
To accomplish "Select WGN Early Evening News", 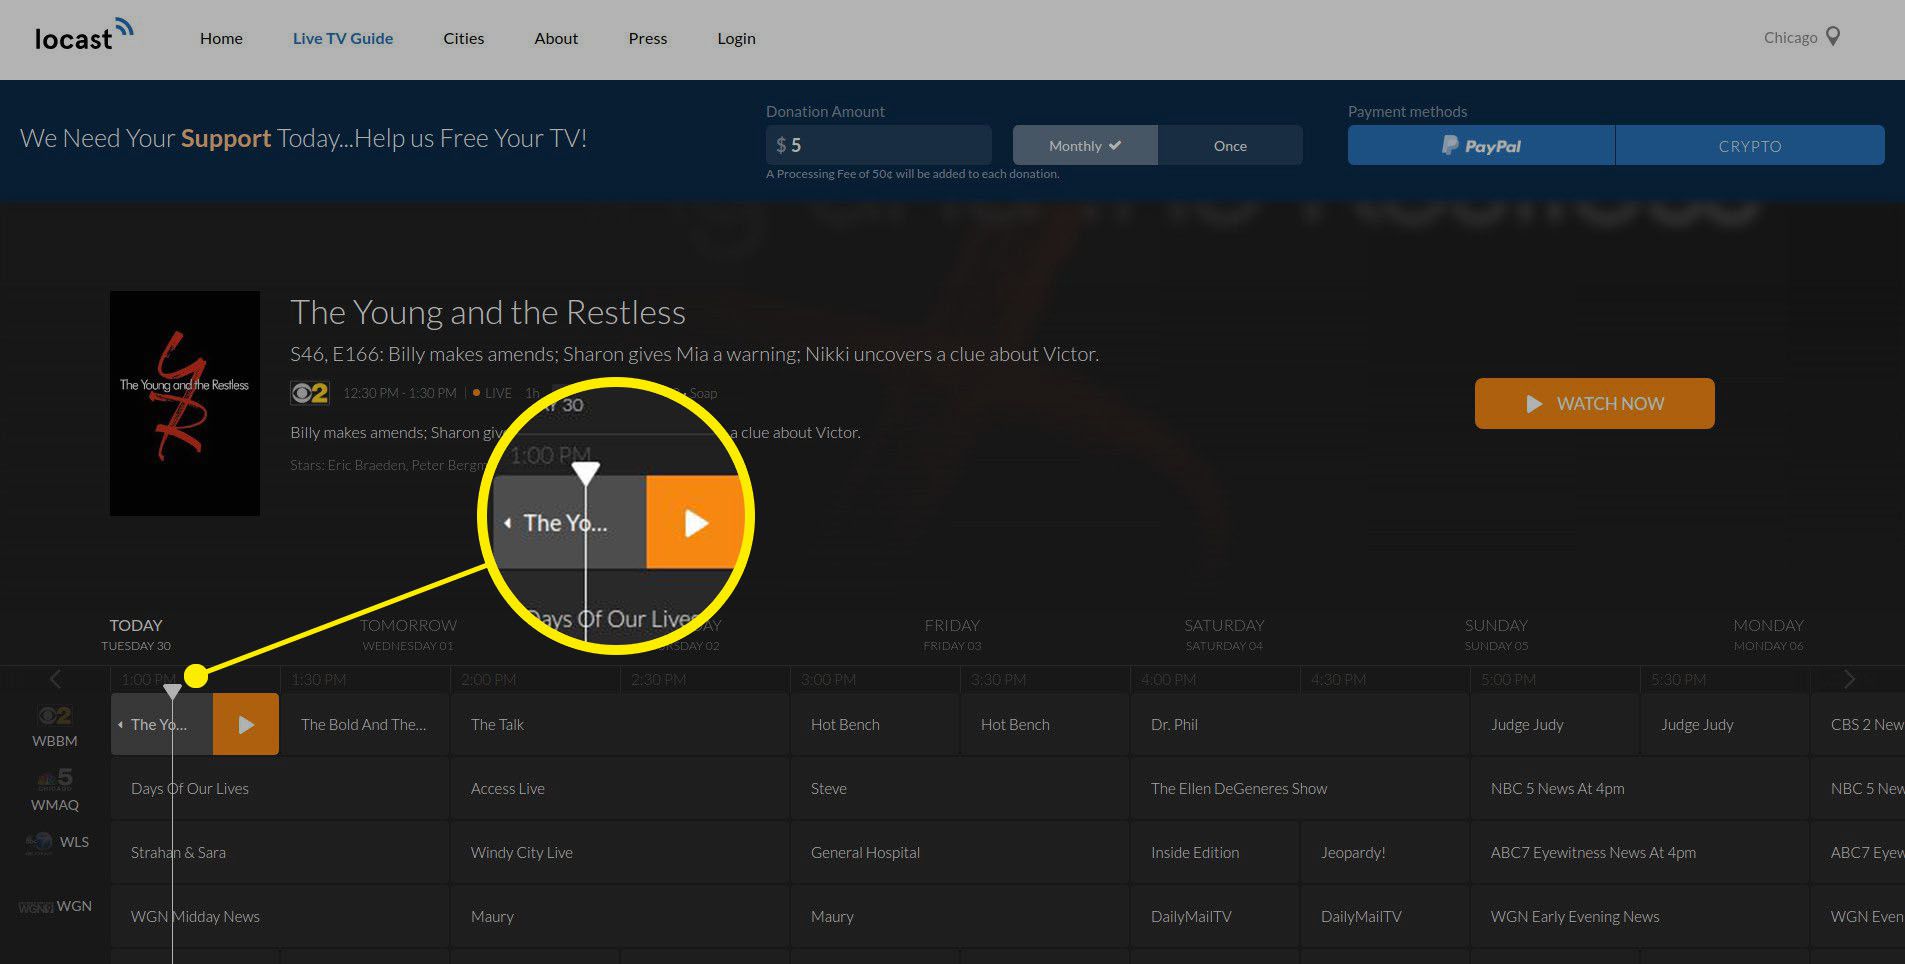I will 1640,916.
